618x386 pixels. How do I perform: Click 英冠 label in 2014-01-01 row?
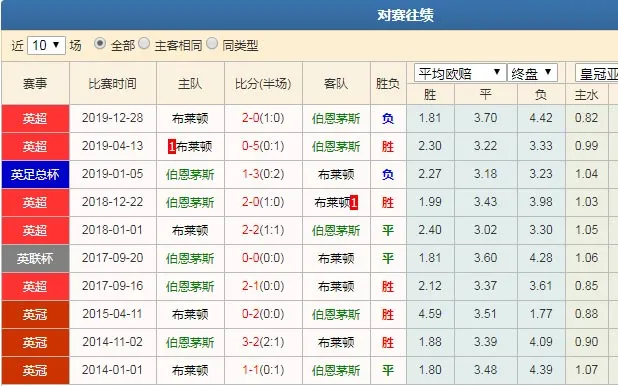click(x=35, y=371)
